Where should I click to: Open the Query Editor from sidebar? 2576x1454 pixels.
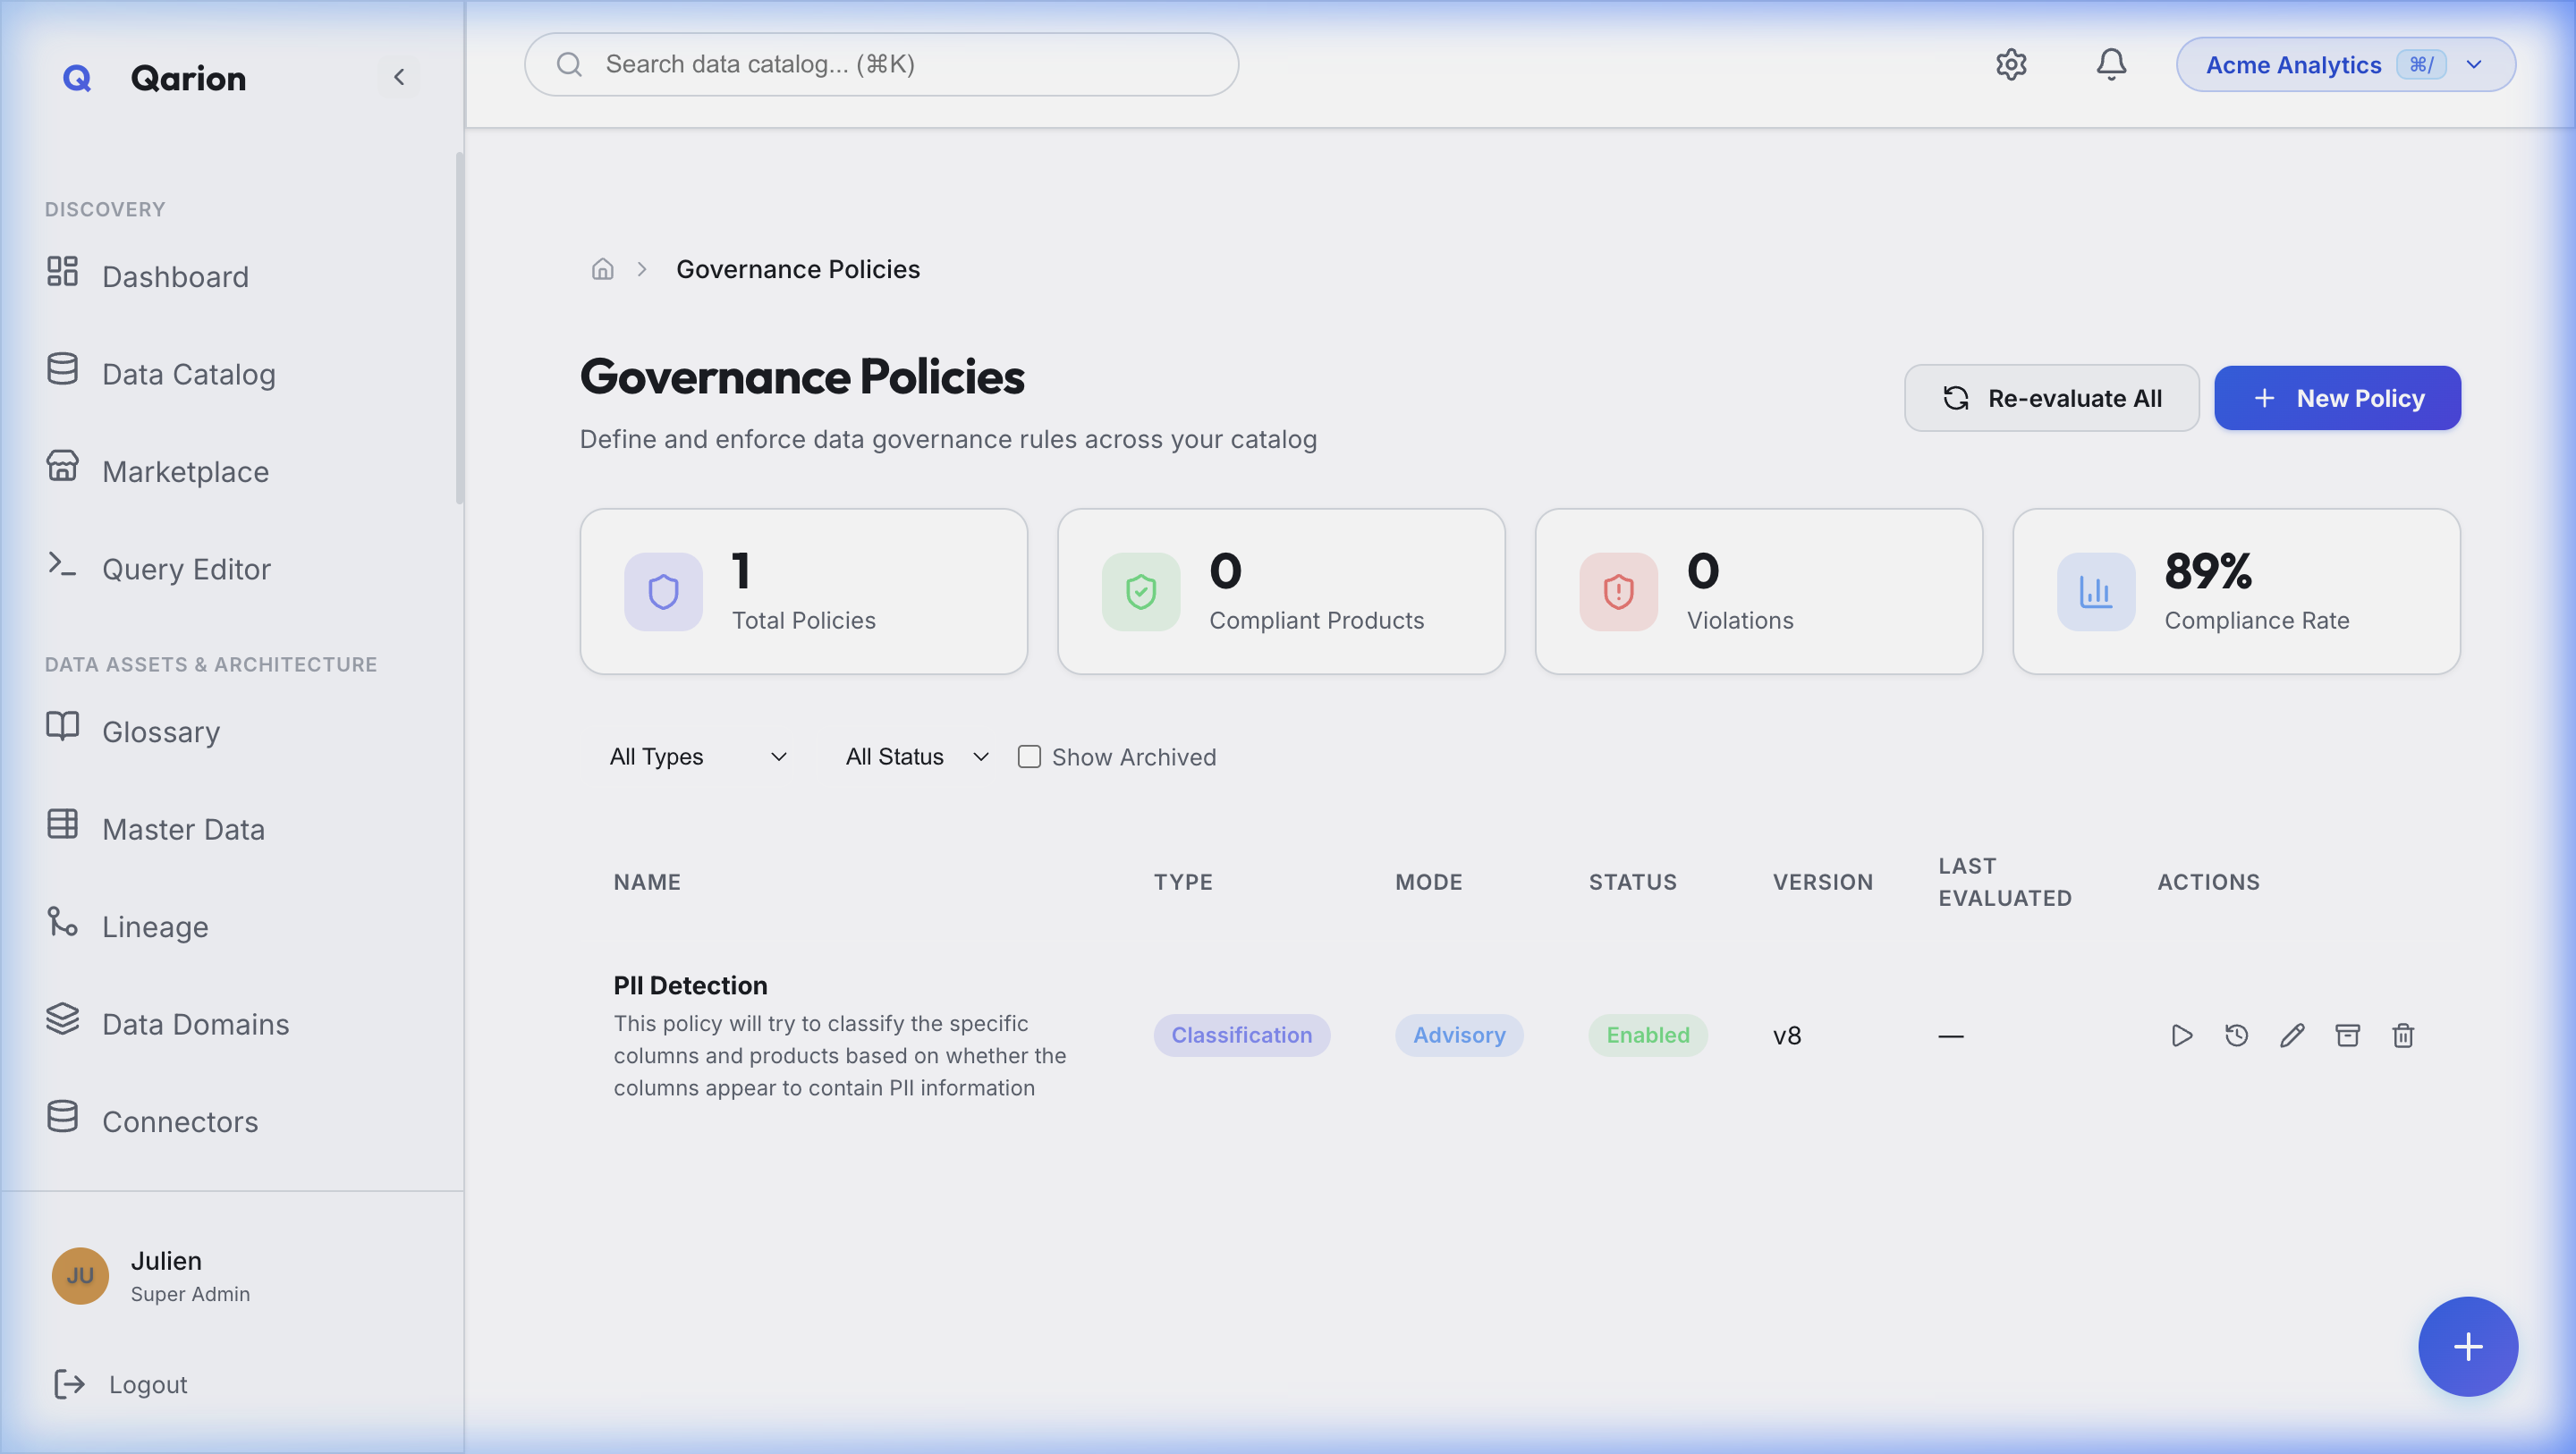coord(186,568)
